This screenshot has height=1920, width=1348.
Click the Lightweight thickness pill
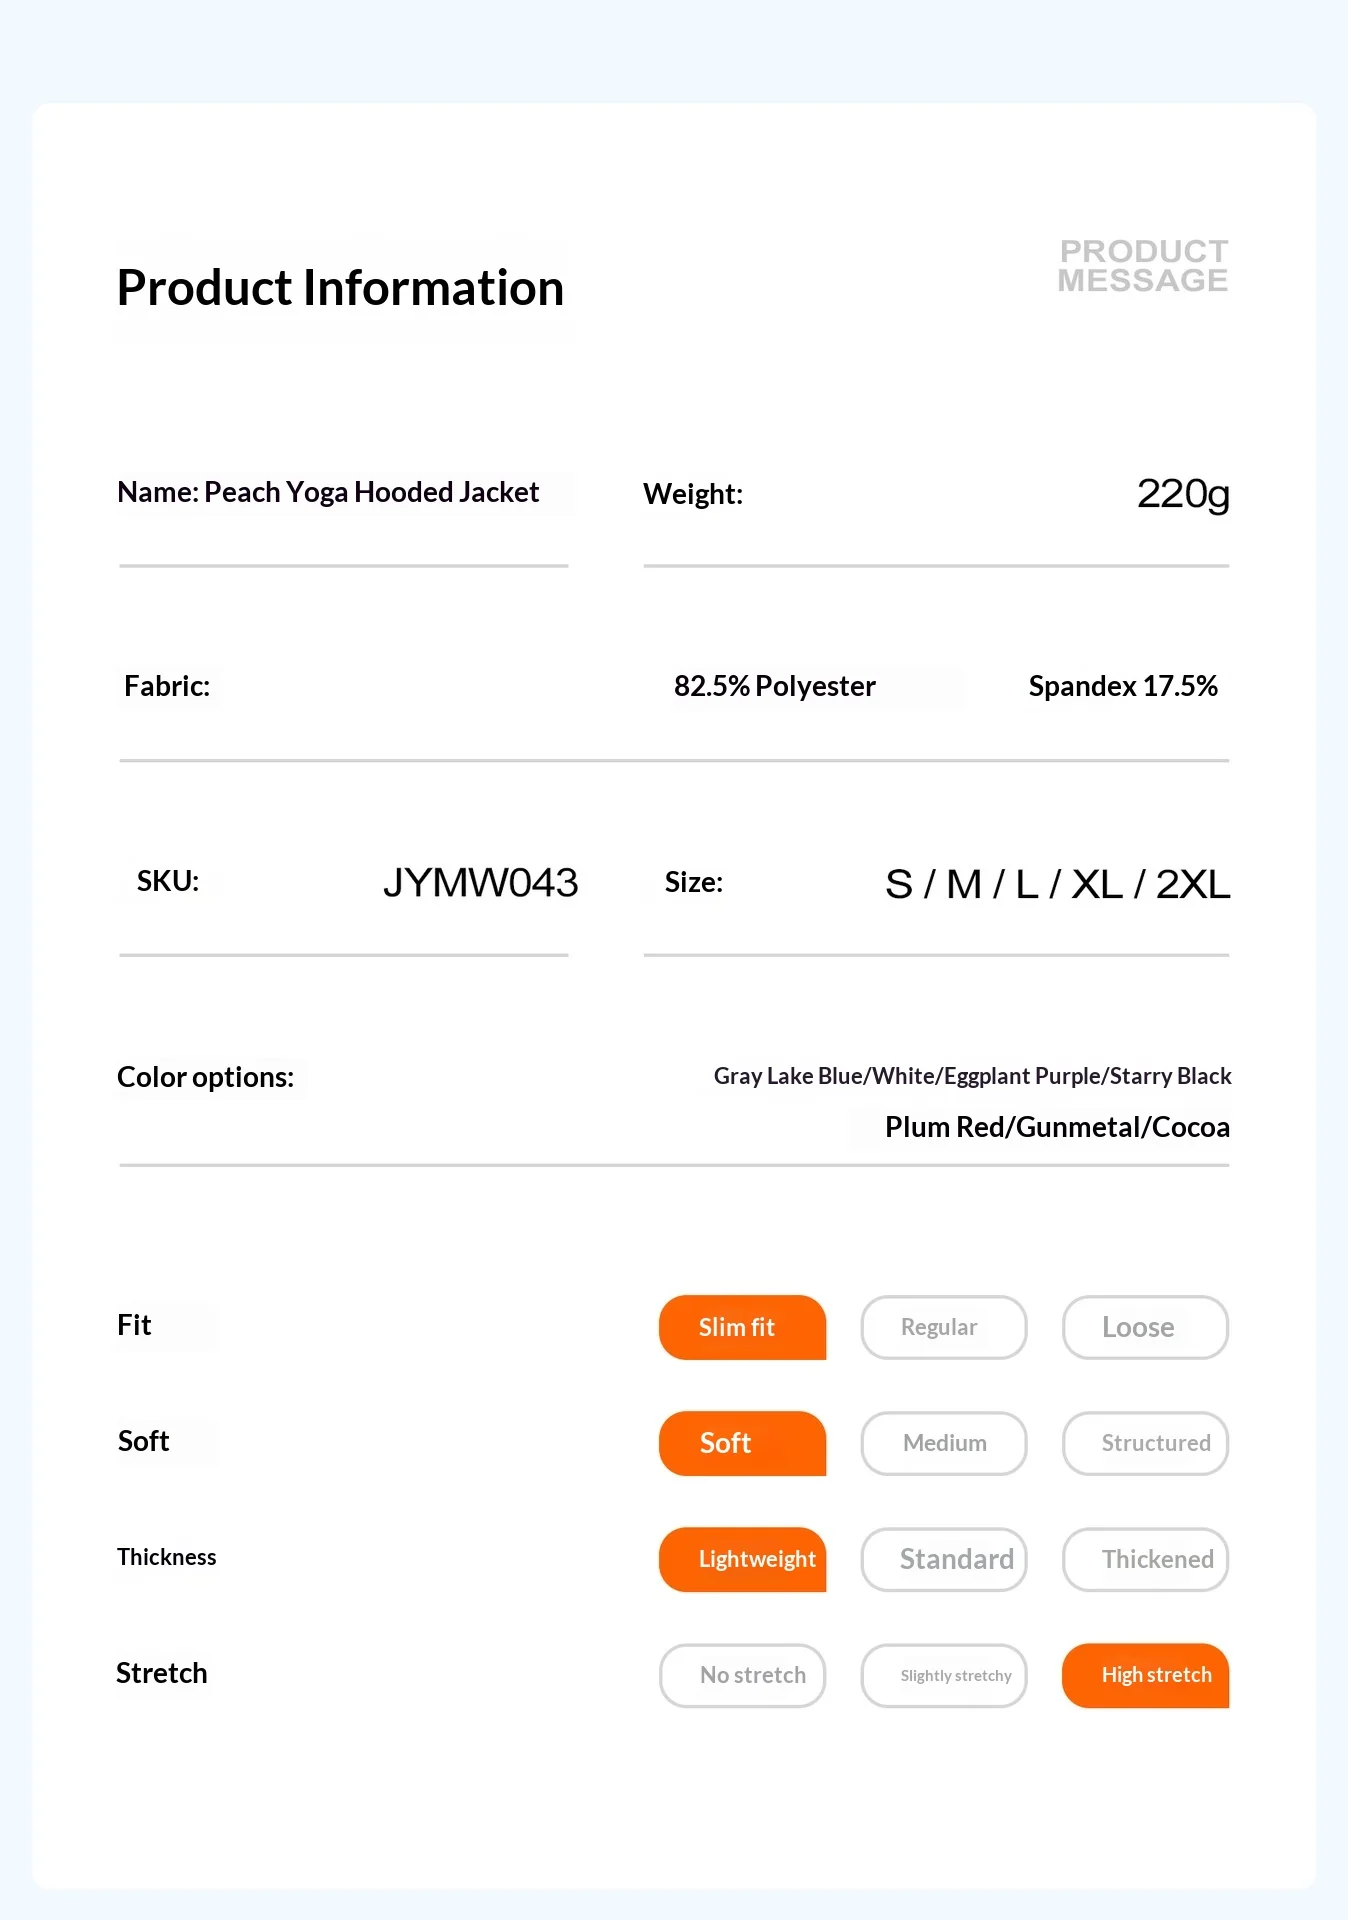tap(742, 1559)
